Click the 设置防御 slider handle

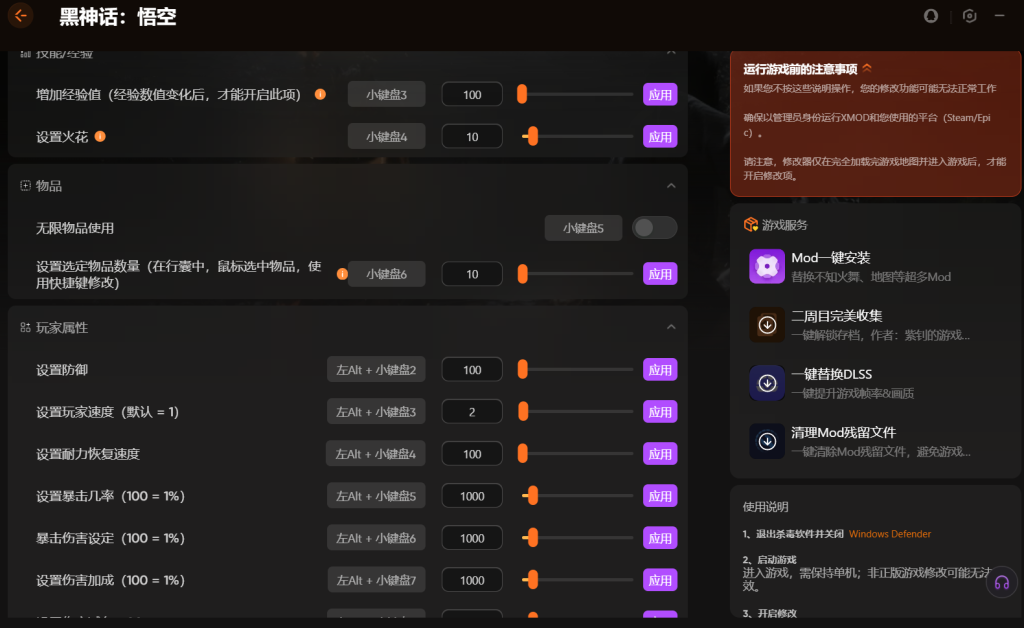point(522,369)
